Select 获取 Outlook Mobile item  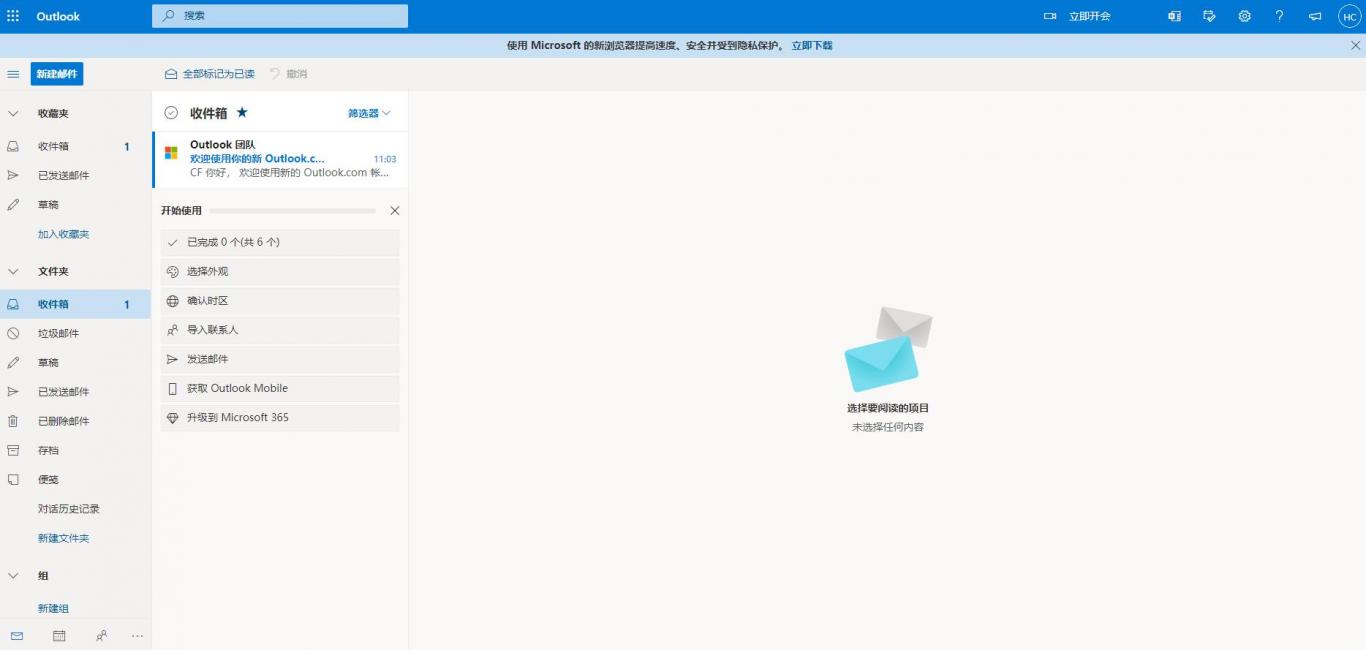click(280, 388)
